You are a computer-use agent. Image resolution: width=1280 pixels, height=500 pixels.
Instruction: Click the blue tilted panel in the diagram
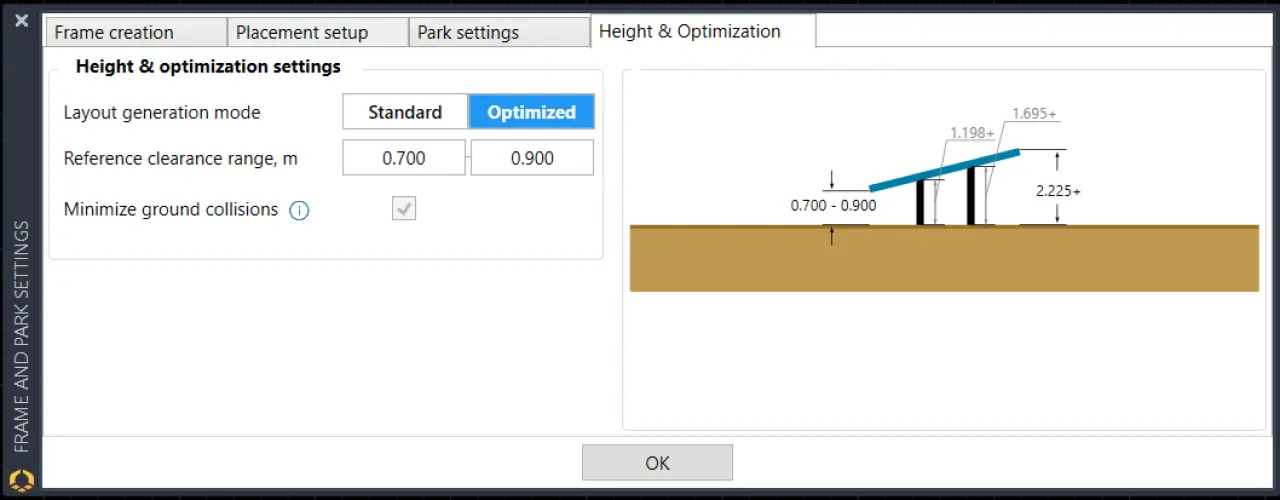pos(945,170)
